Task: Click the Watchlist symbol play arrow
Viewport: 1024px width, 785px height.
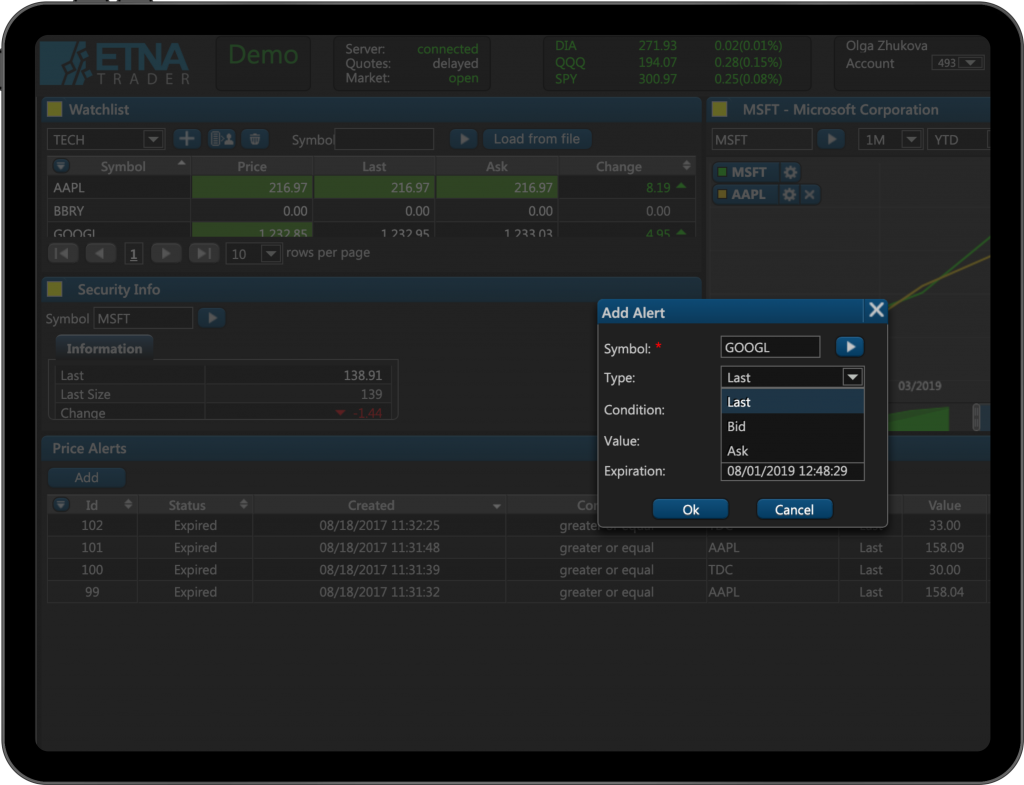Action: coord(464,138)
